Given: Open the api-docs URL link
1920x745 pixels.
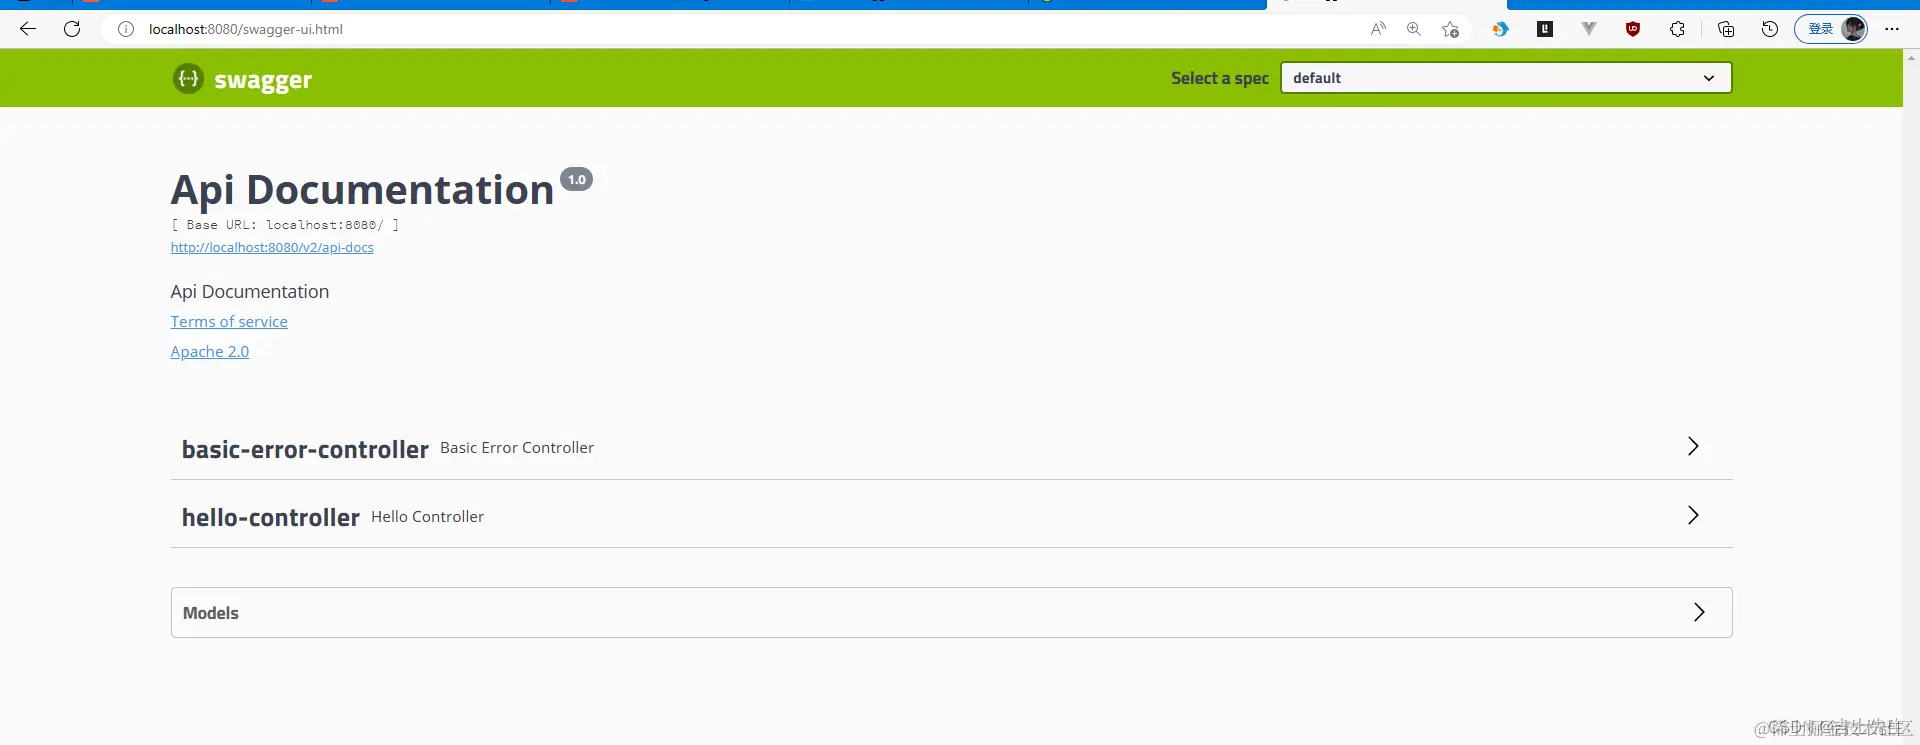Looking at the screenshot, I should click(x=272, y=247).
